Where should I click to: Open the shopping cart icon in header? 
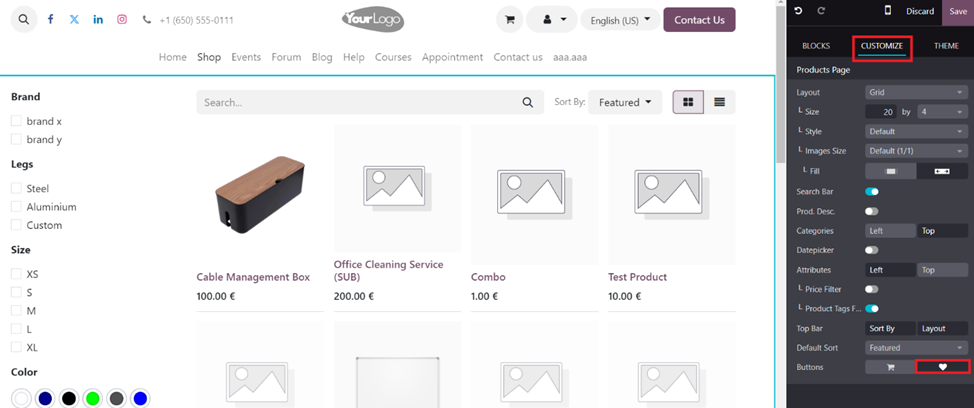pos(510,20)
